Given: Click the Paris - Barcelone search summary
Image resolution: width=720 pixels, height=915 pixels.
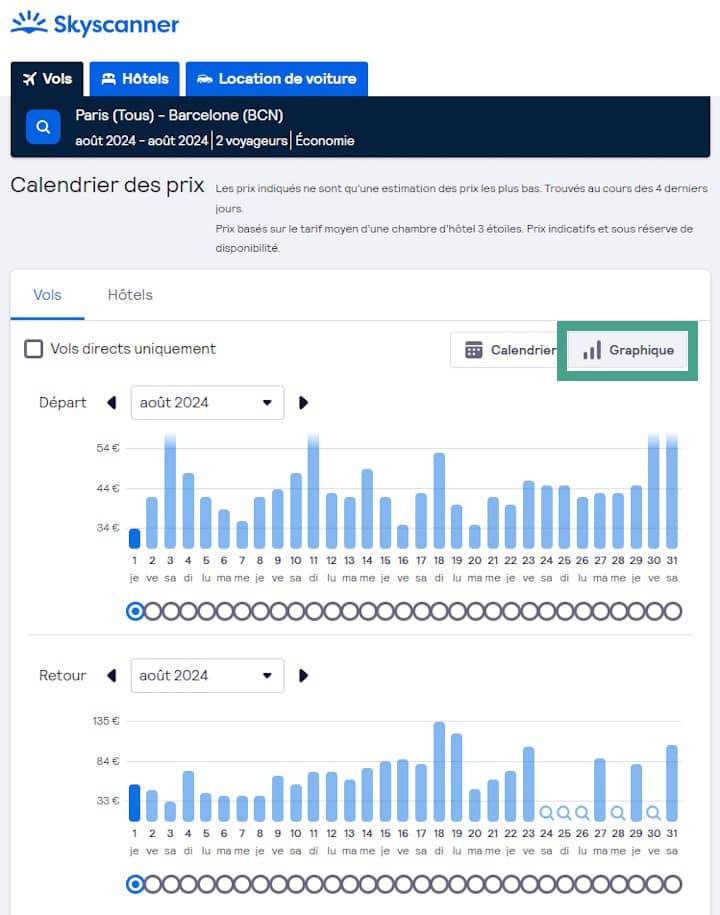Looking at the screenshot, I should tap(215, 127).
